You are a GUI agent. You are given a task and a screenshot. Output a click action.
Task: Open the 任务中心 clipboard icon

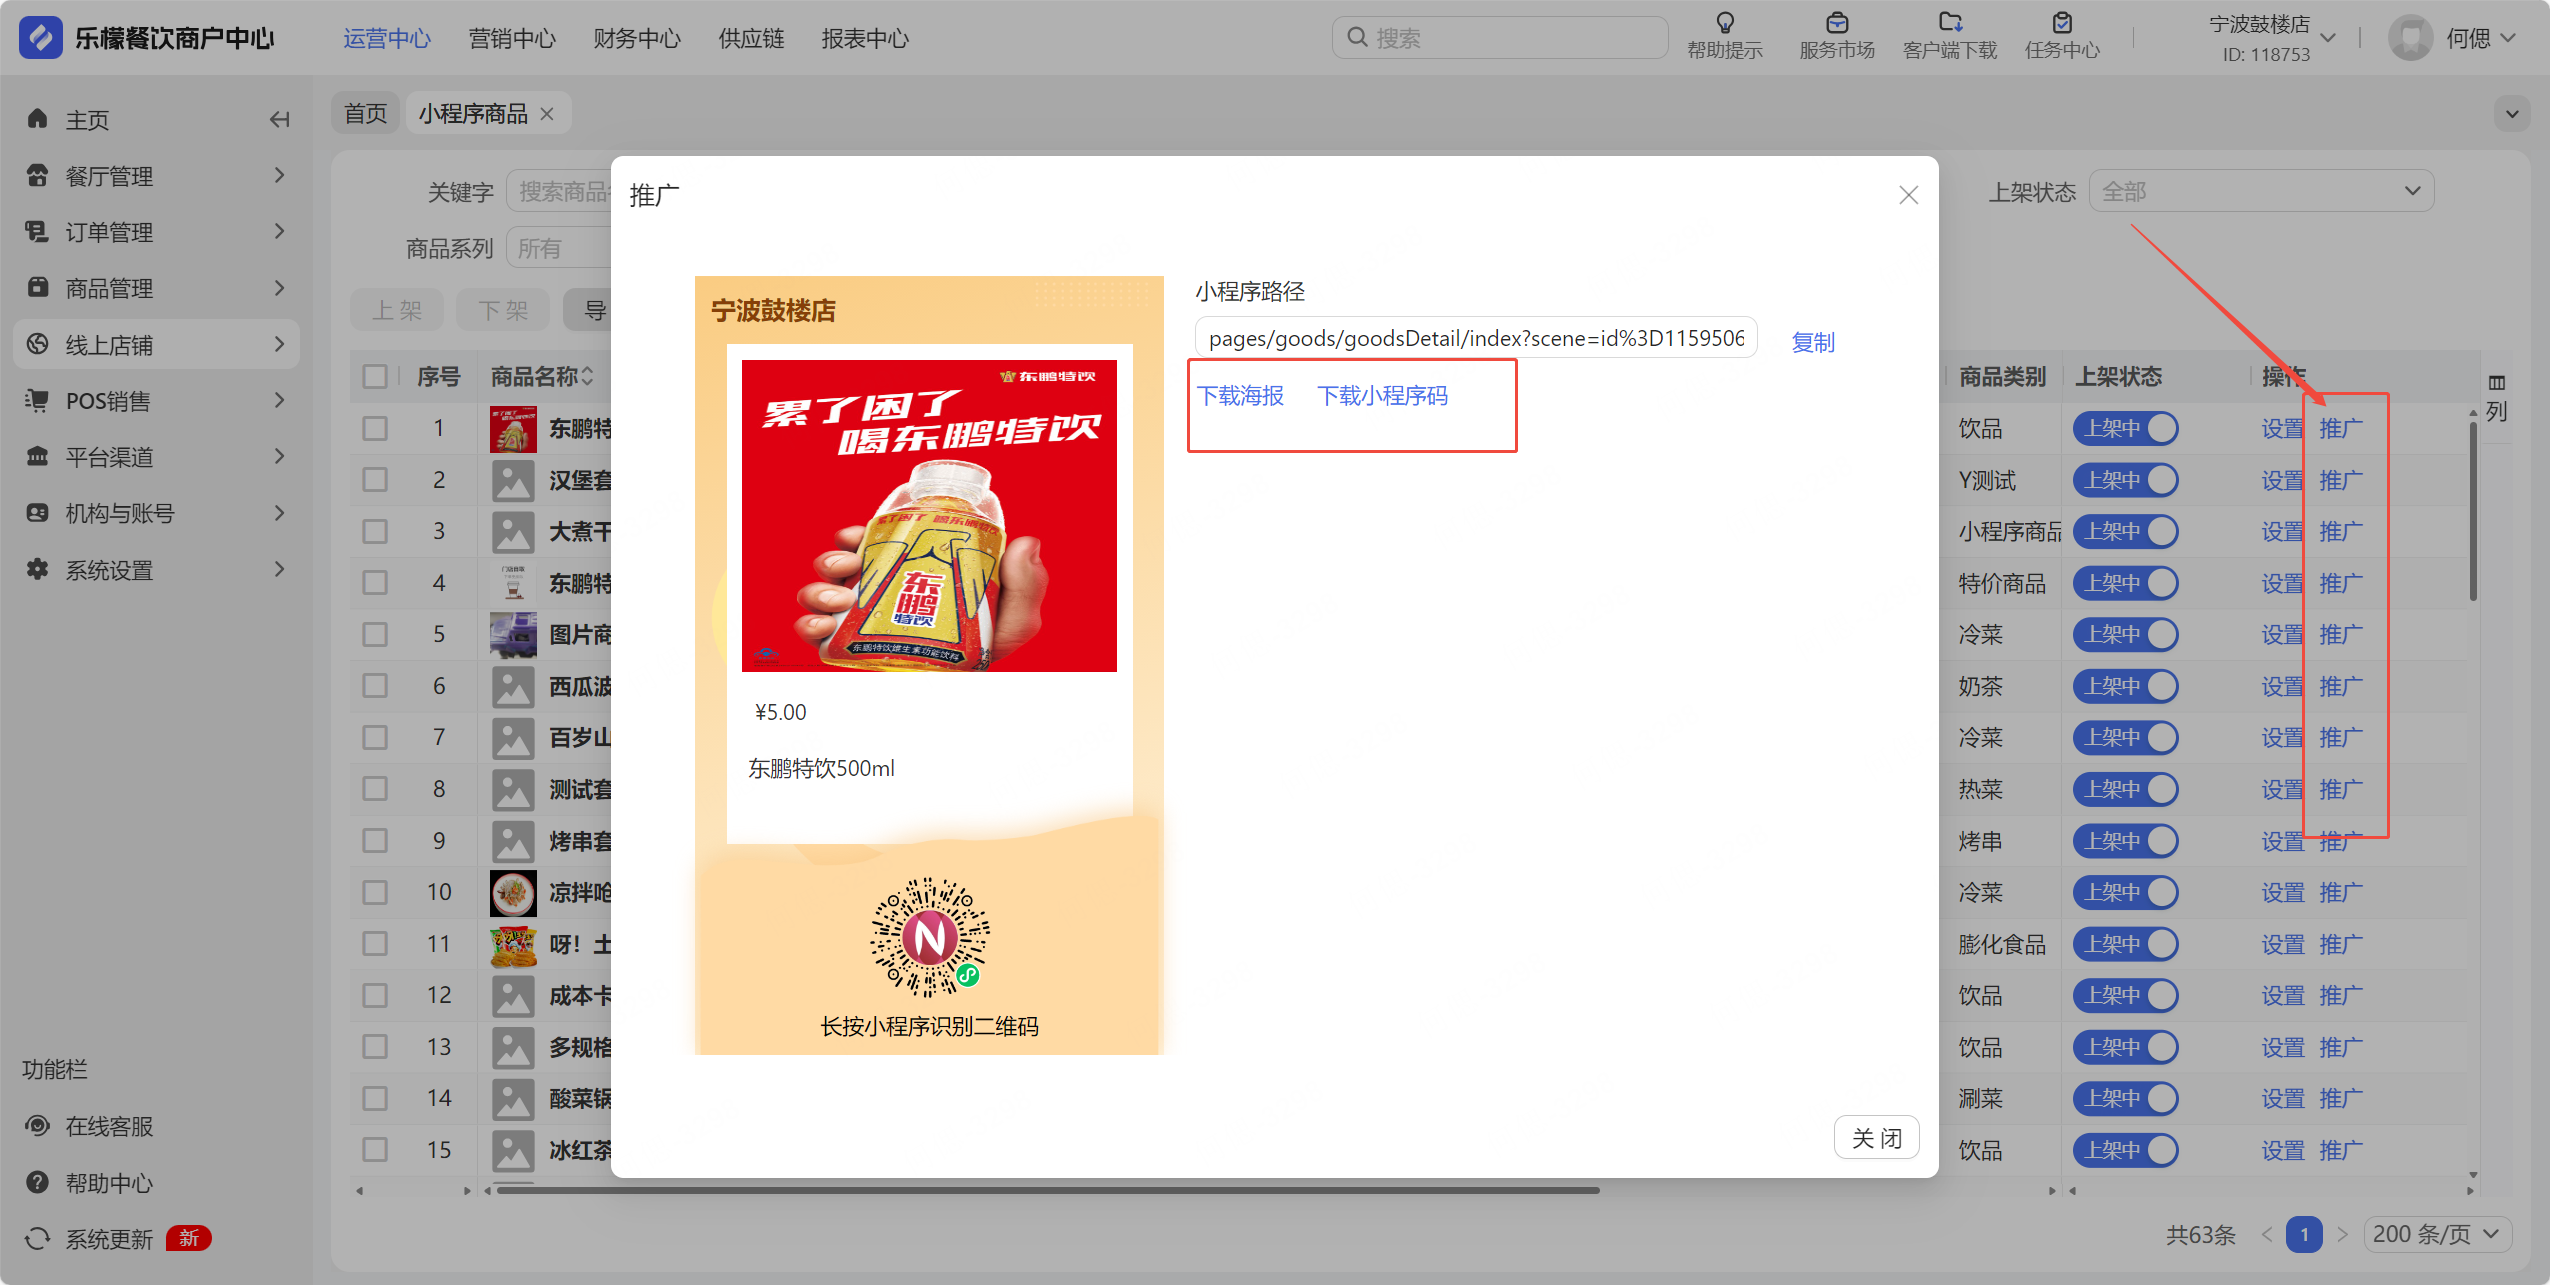click(2062, 23)
